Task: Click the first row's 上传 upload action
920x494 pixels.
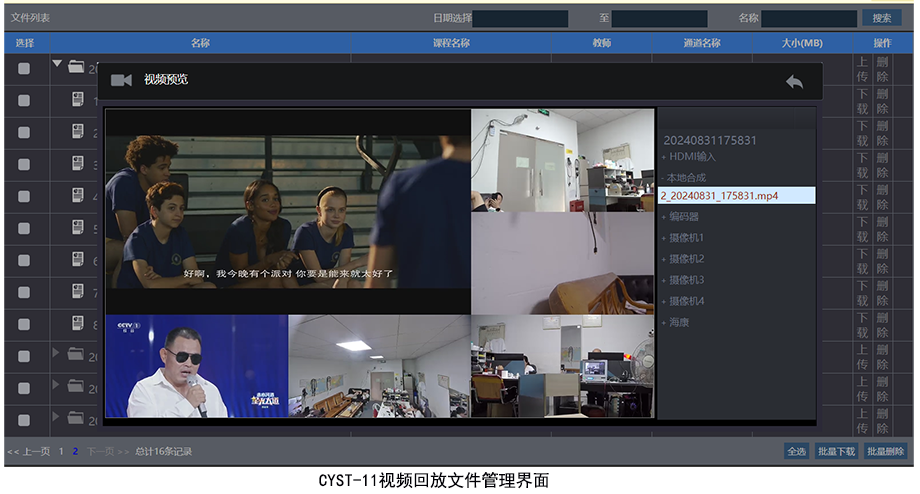Action: pyautogui.click(x=862, y=68)
